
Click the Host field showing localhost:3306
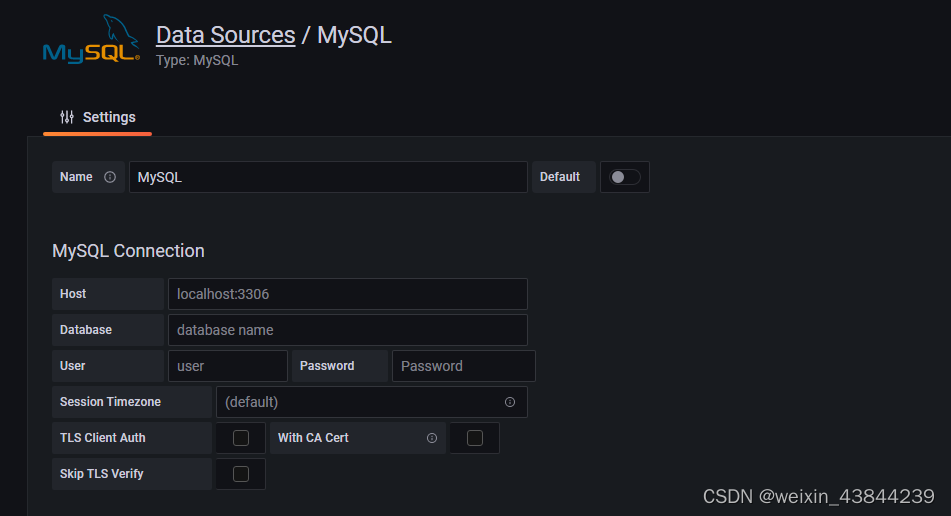coord(347,294)
